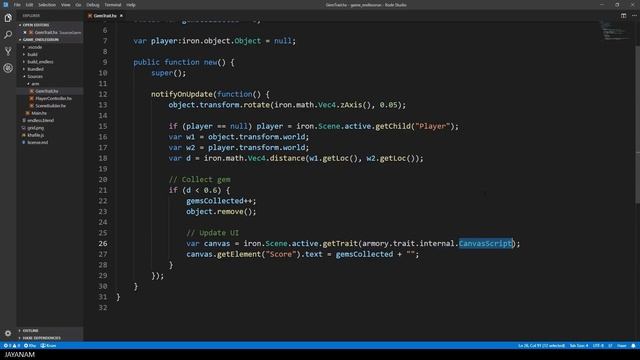This screenshot has width=640, height=360.
Task: Expand the build_endless folder
Action: click(40, 62)
